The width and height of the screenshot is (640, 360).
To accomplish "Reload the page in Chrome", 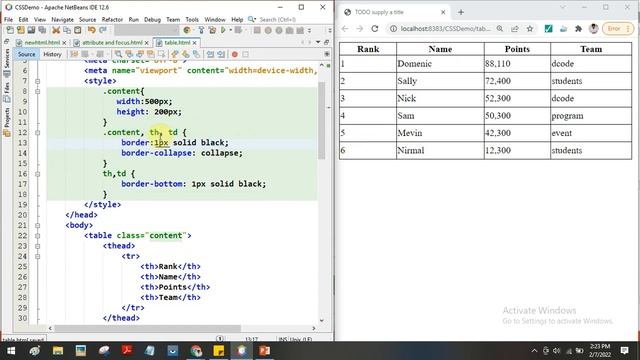I will coord(375,29).
